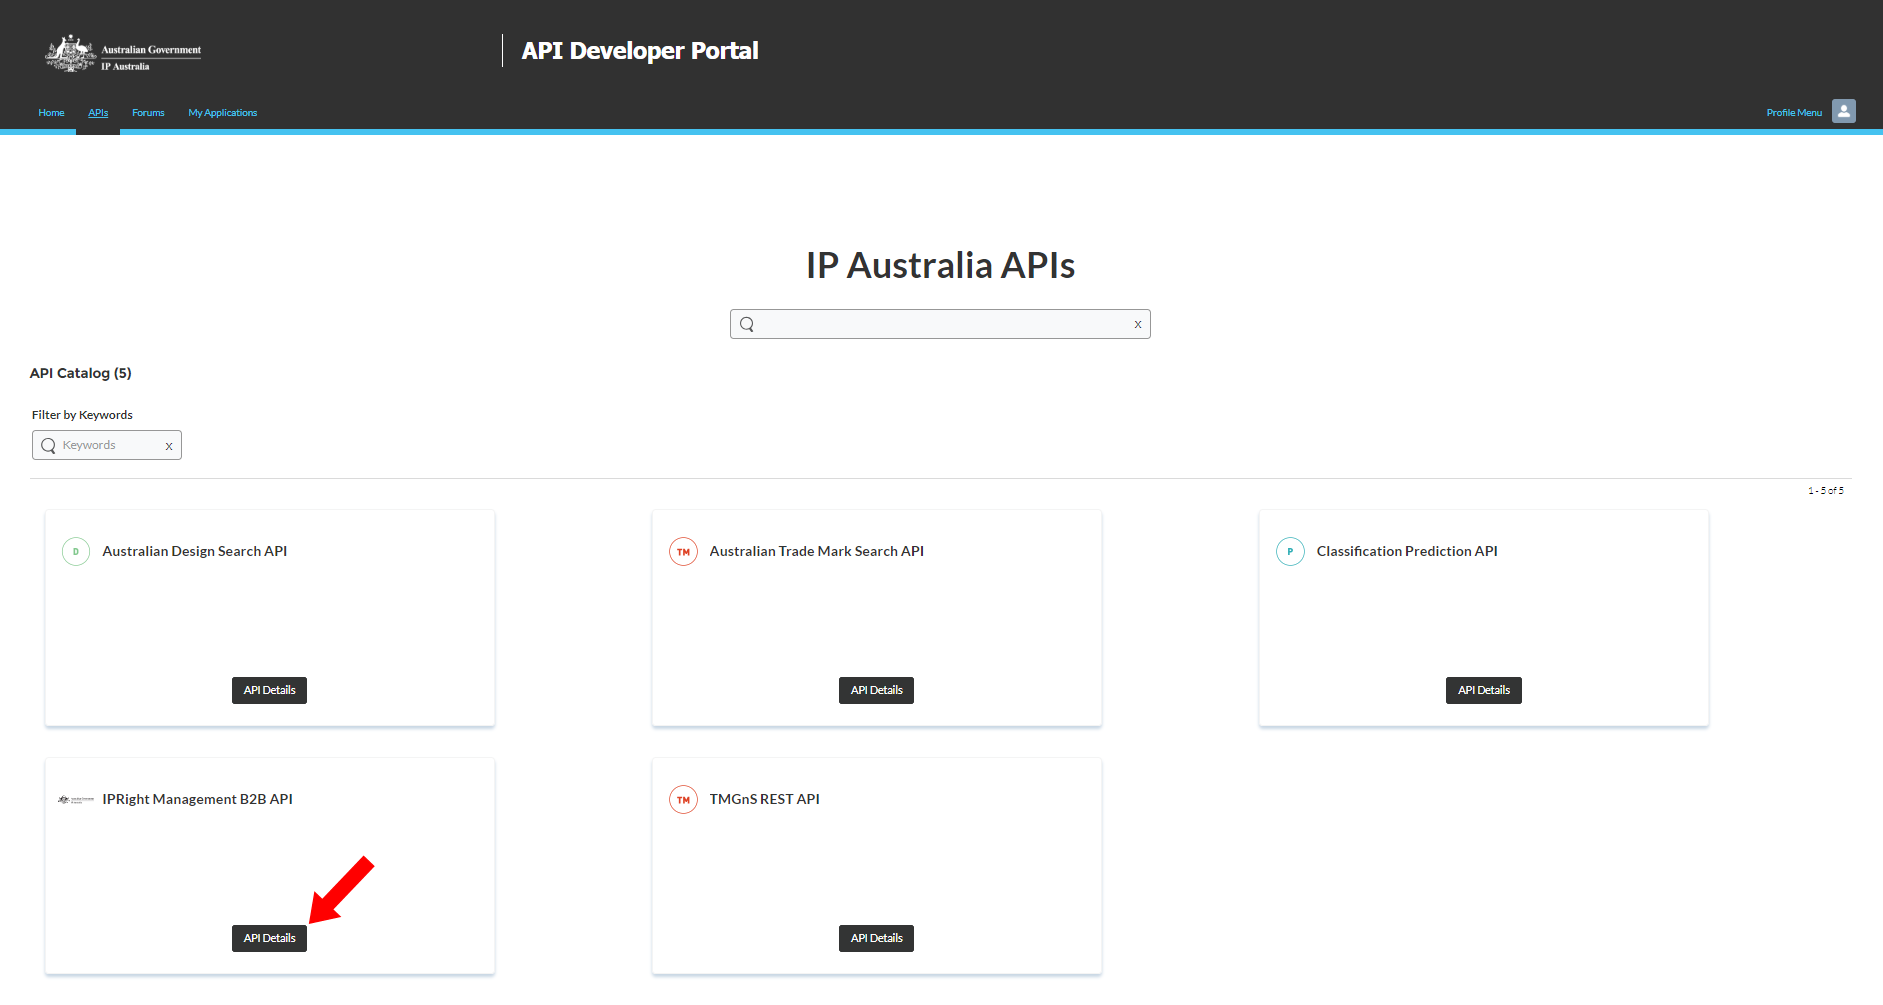Open the Profile Menu avatar icon

coord(1843,111)
